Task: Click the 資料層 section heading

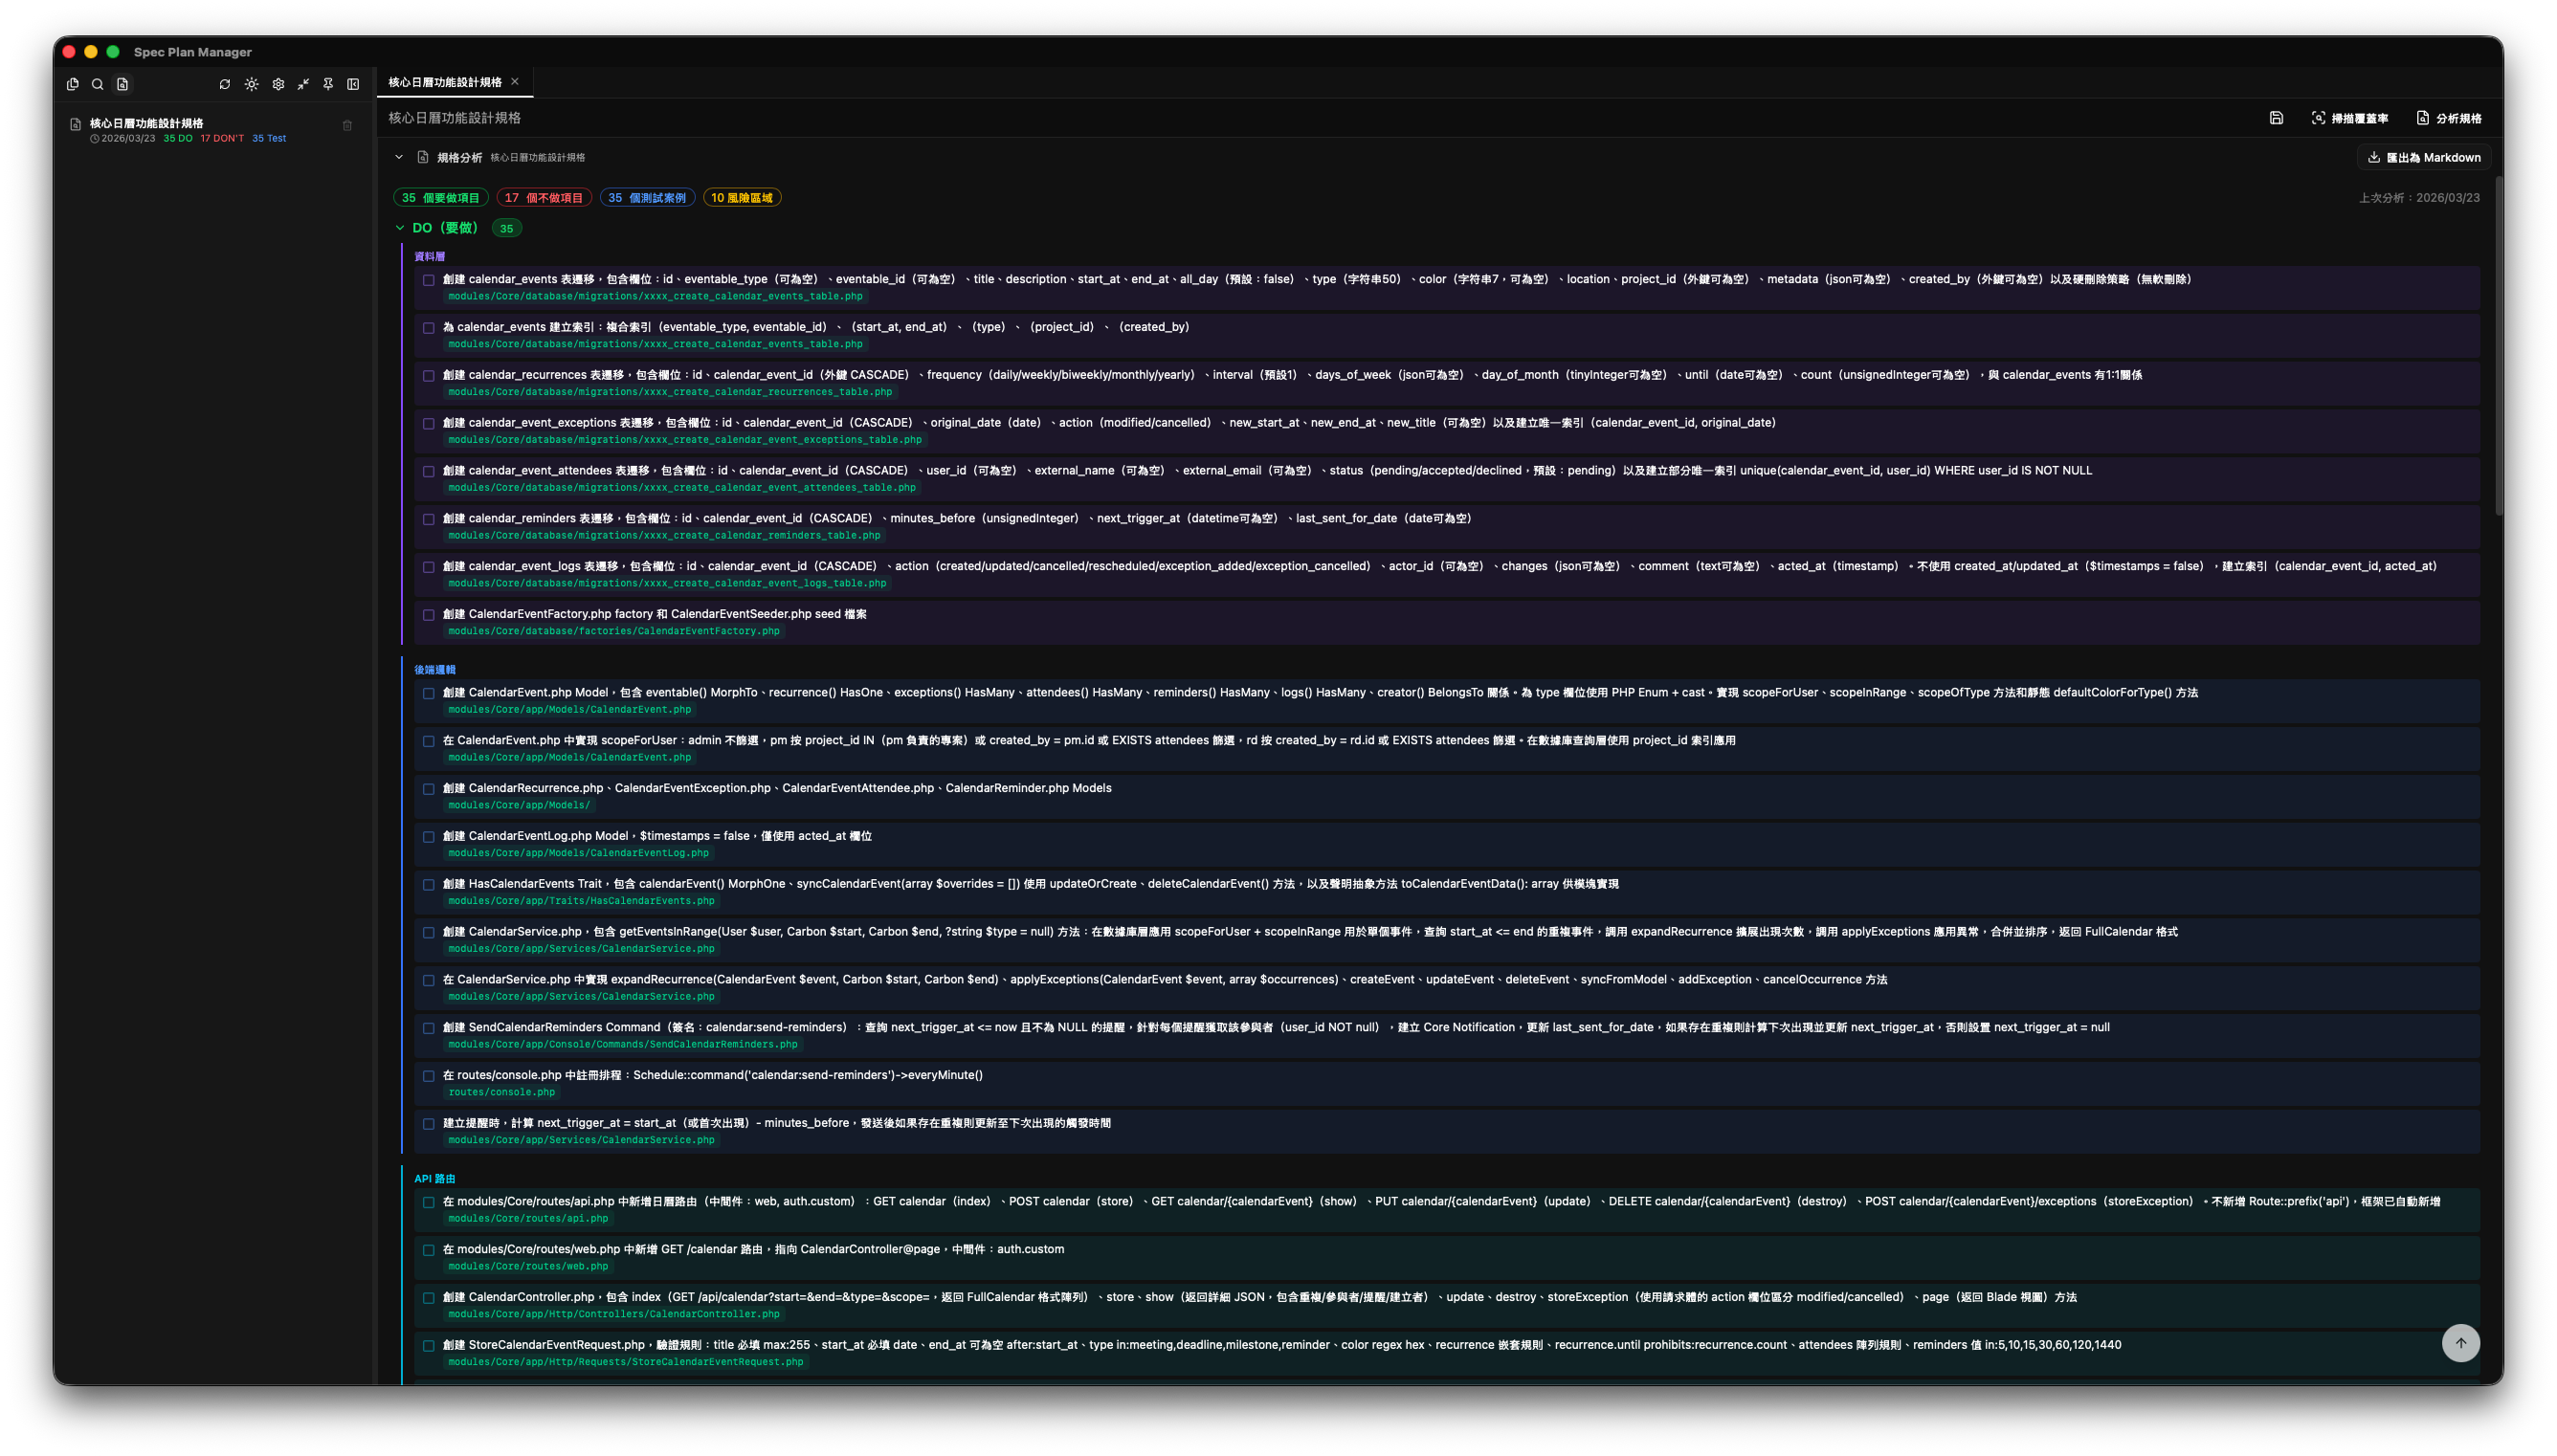Action: [x=430, y=257]
